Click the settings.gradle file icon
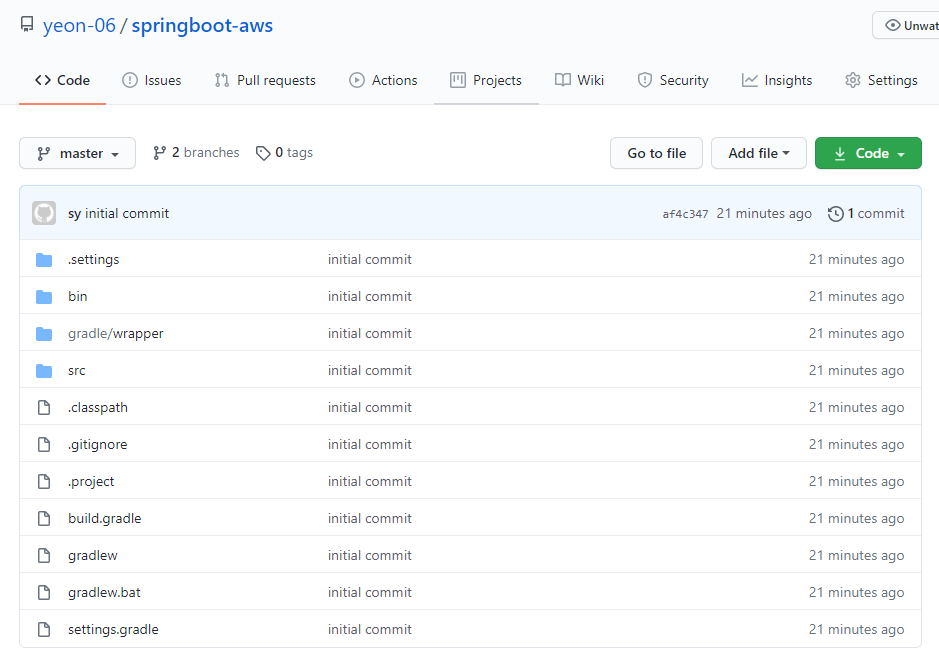 44,630
